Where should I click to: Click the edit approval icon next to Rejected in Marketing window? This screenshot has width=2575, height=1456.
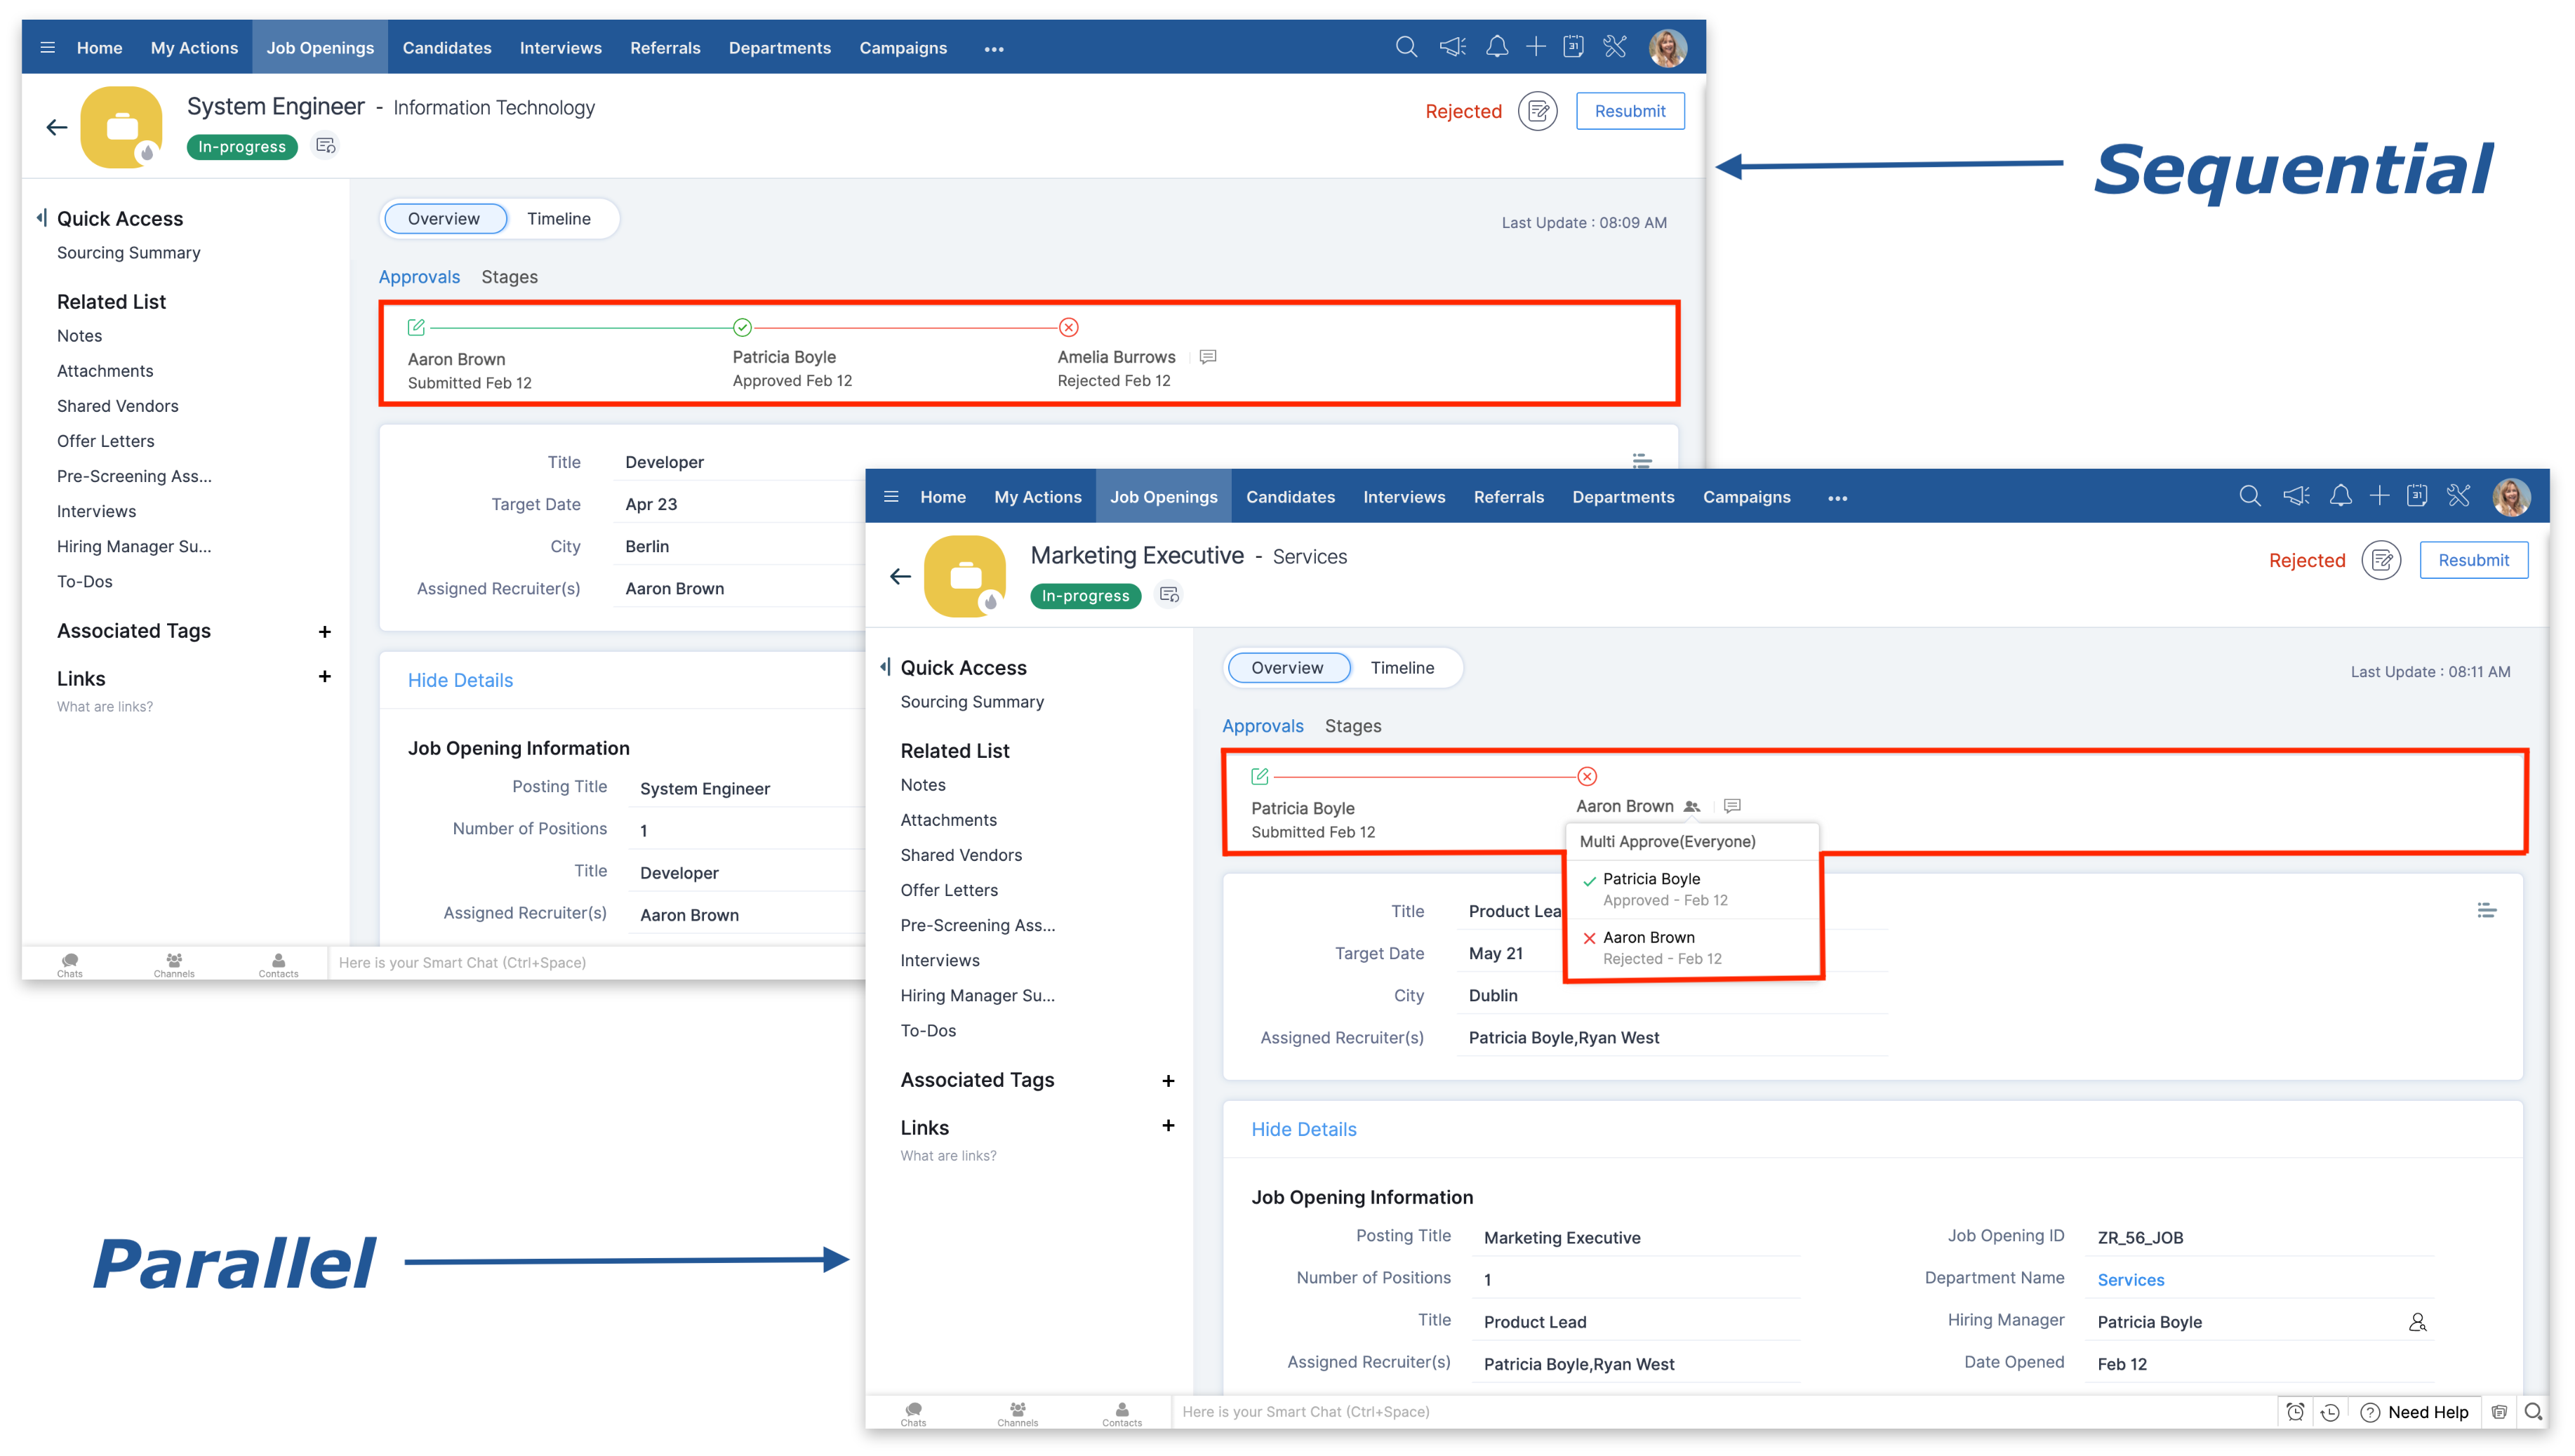pyautogui.click(x=2381, y=560)
